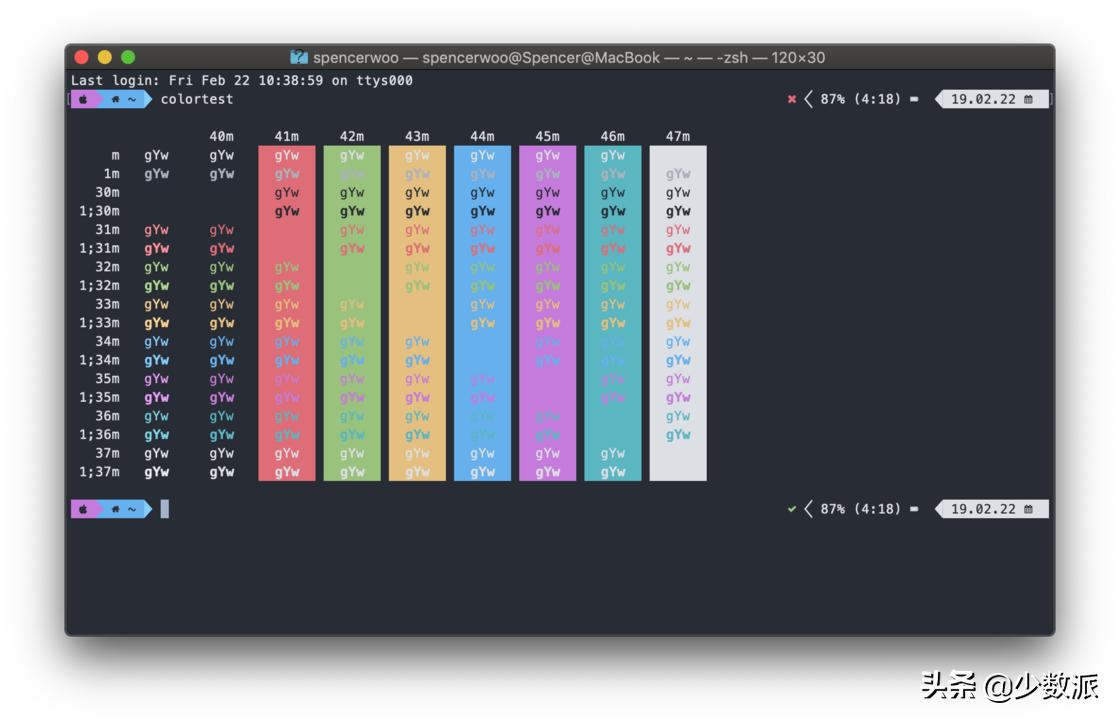Close the terminal window with red button

[x=81, y=57]
